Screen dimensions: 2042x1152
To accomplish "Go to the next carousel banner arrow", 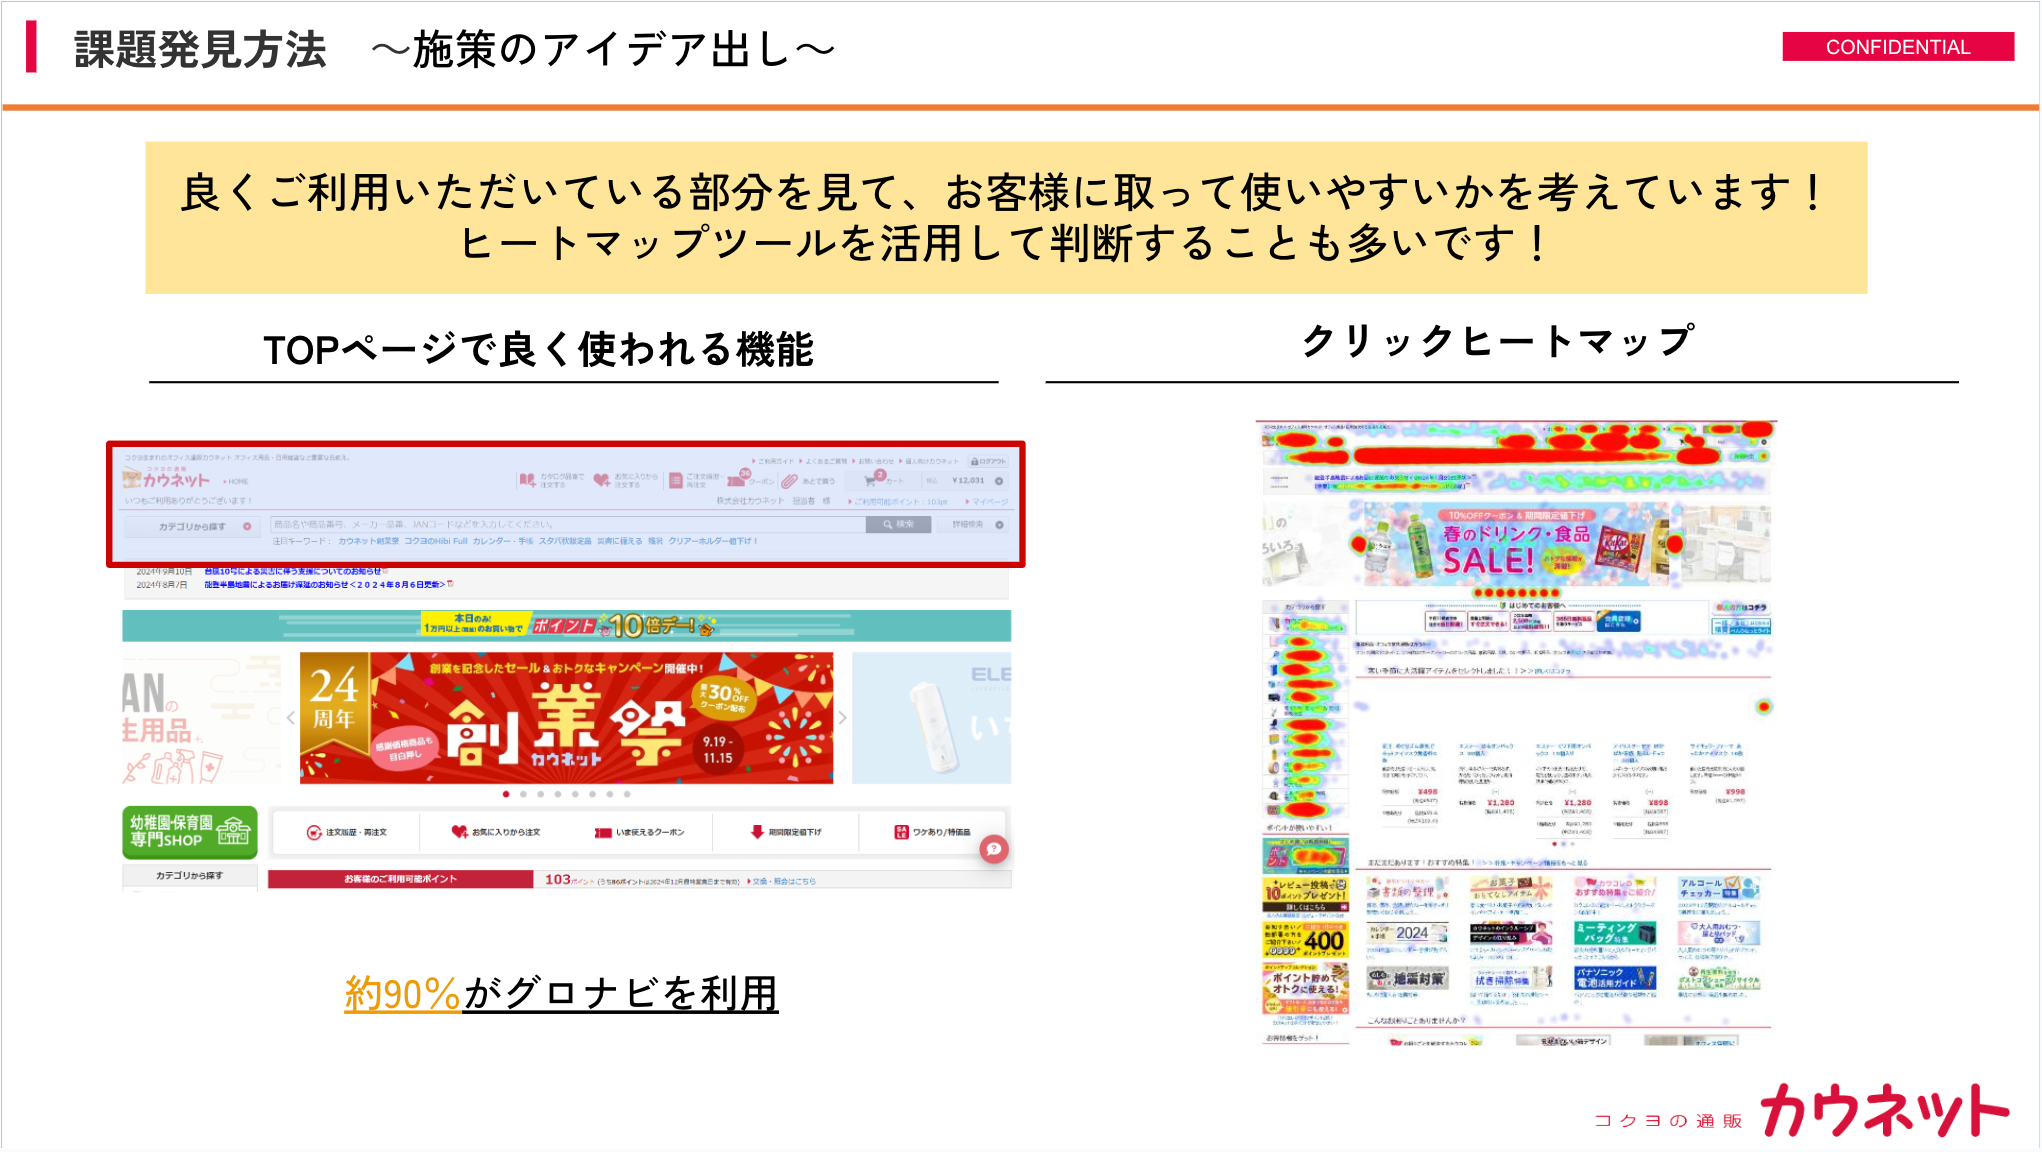I will pos(842,718).
